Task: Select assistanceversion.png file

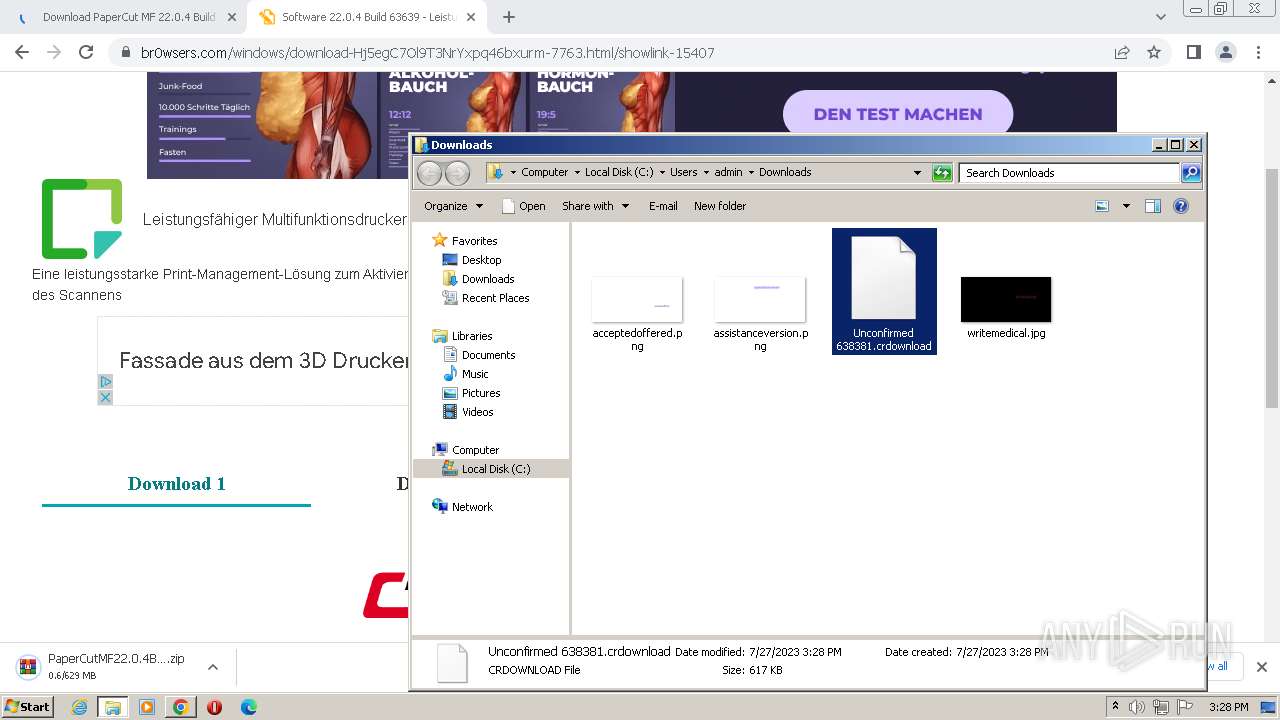Action: tap(760, 314)
